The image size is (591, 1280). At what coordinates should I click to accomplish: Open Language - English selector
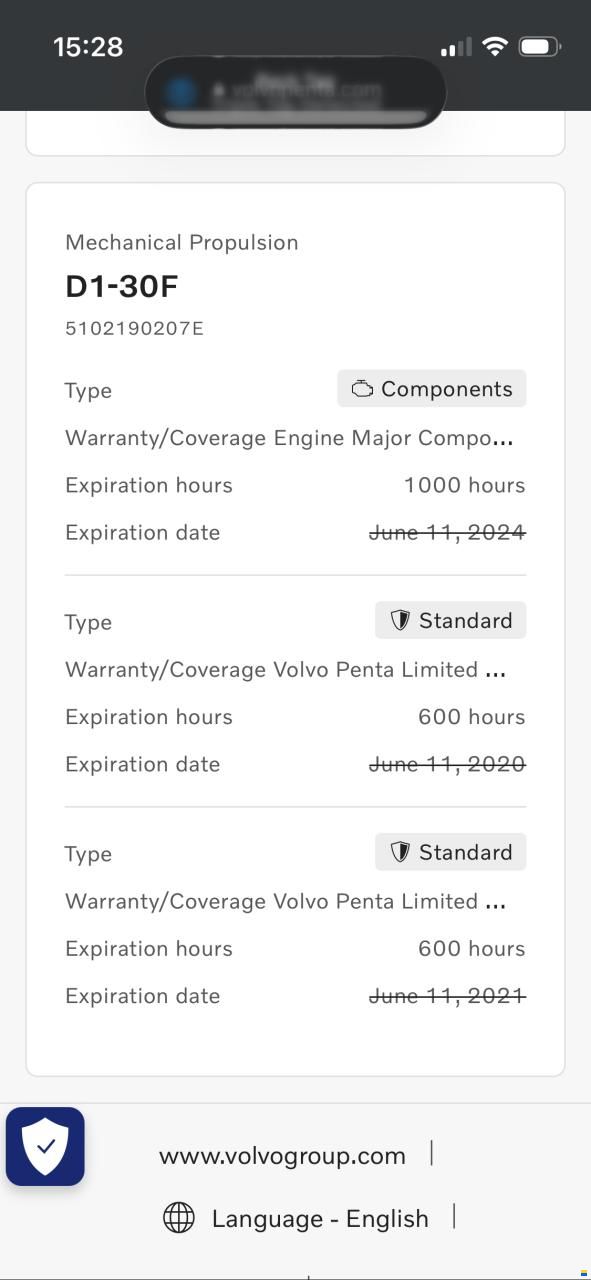(320, 1219)
